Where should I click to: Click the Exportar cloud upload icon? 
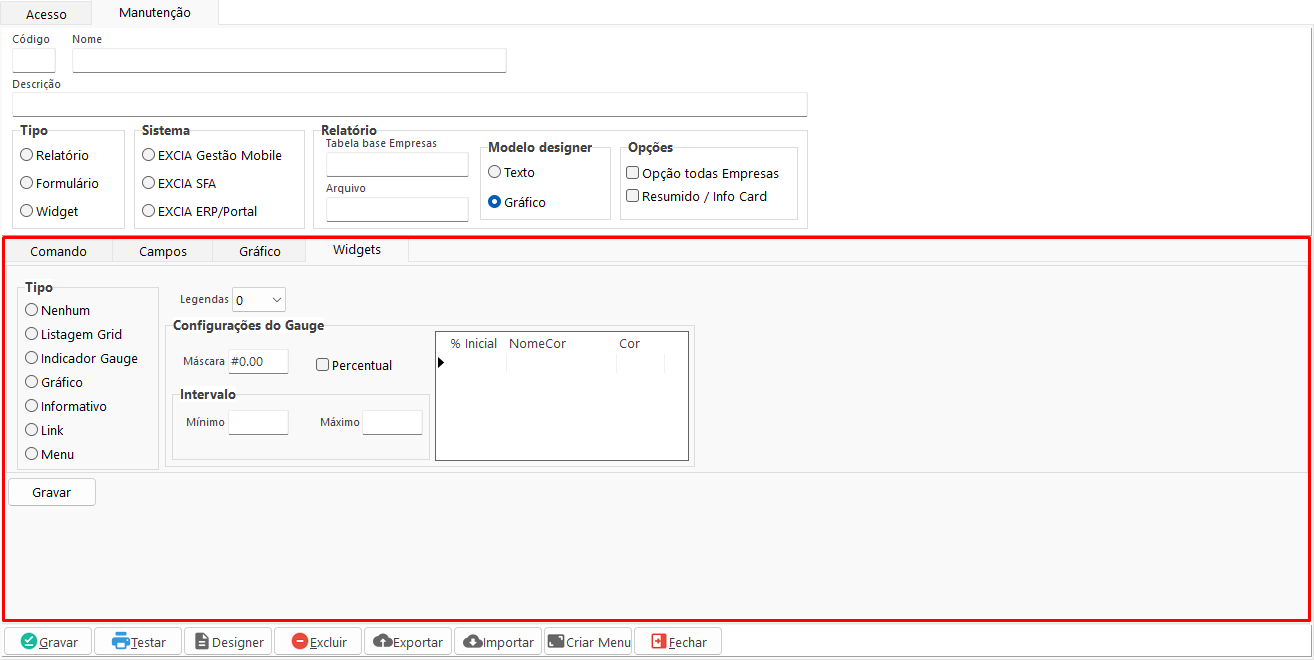pyautogui.click(x=382, y=642)
